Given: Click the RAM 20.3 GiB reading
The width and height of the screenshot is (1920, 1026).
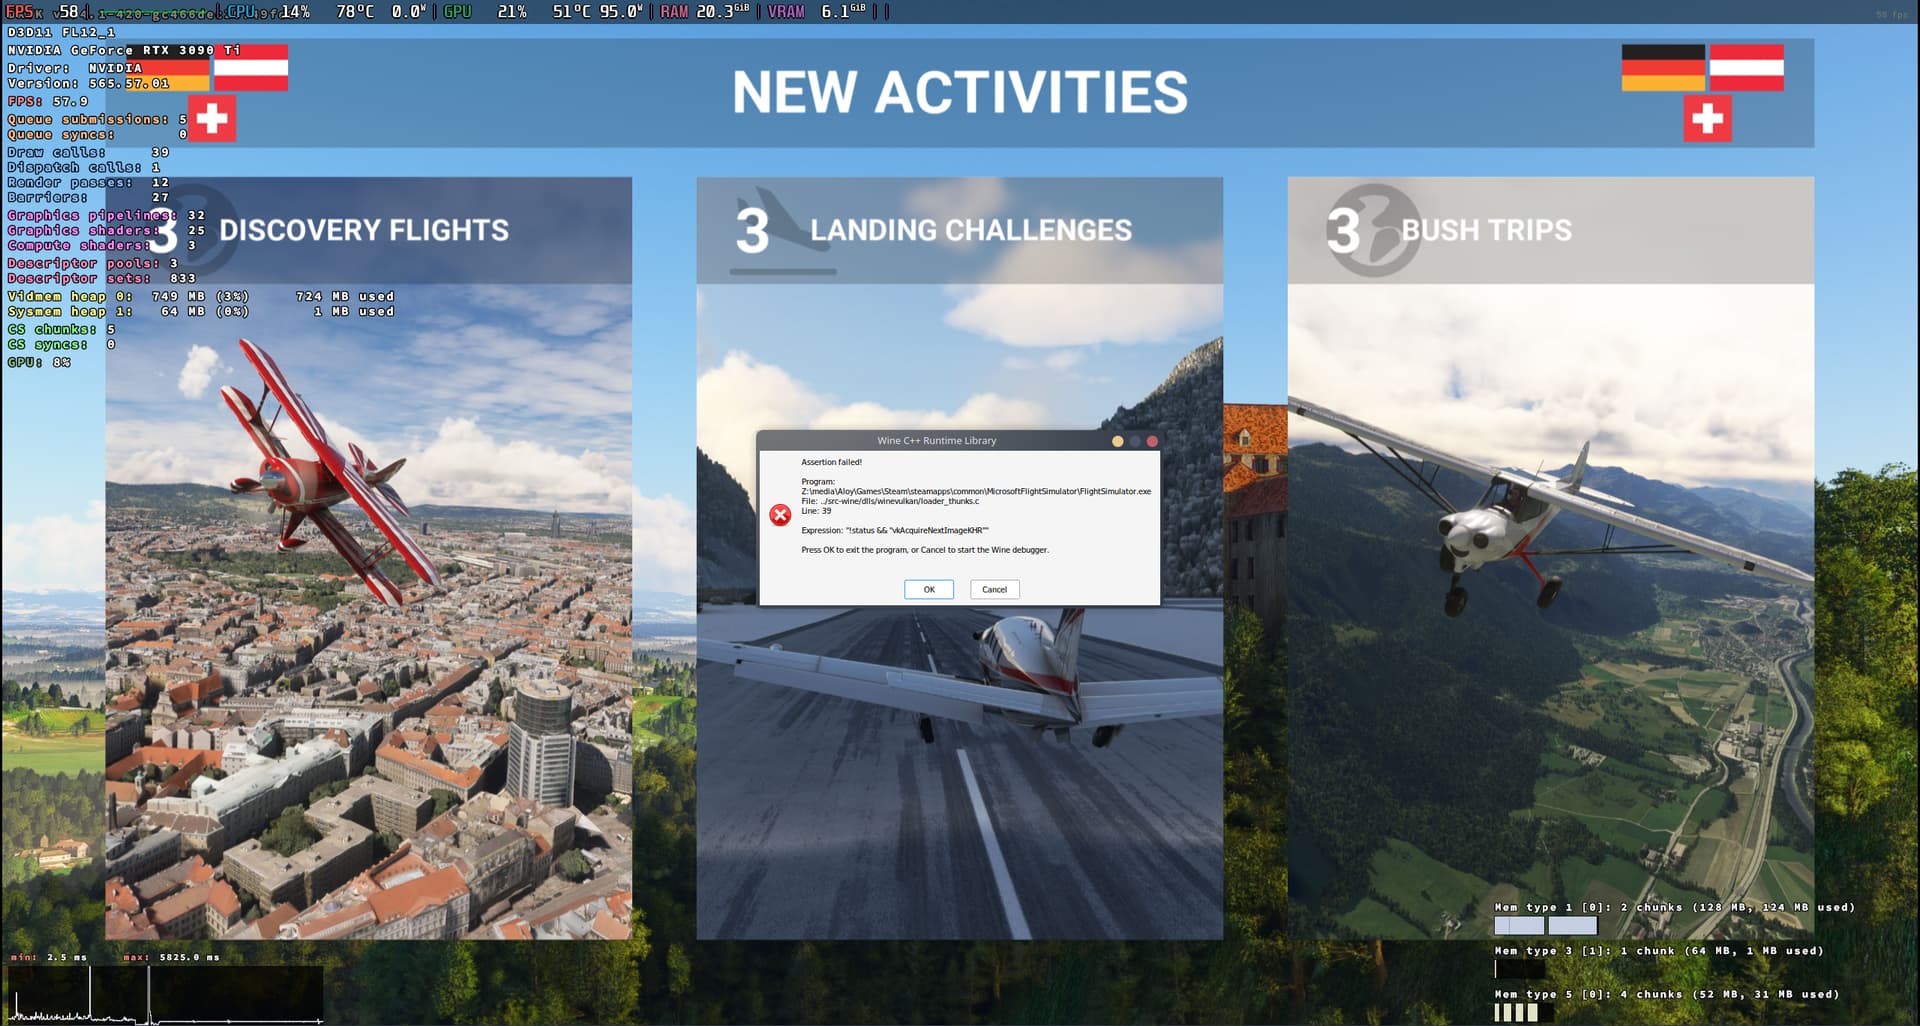Looking at the screenshot, I should 705,12.
